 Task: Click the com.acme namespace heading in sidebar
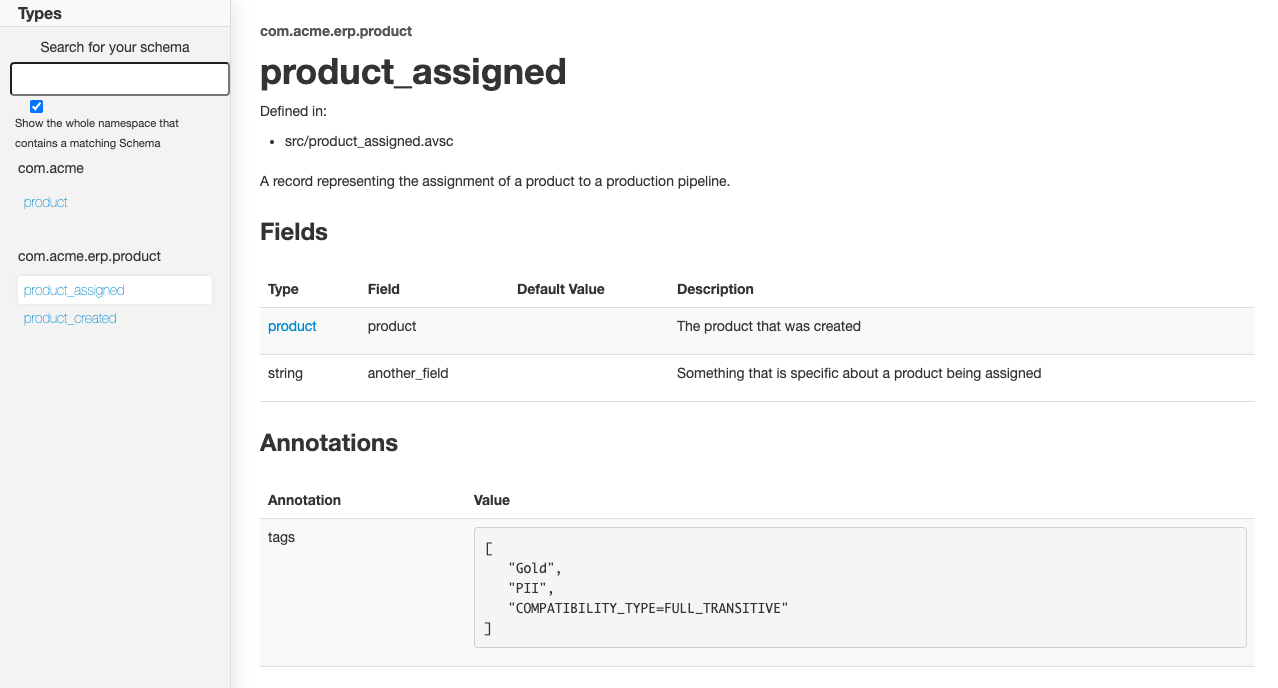[x=51, y=168]
